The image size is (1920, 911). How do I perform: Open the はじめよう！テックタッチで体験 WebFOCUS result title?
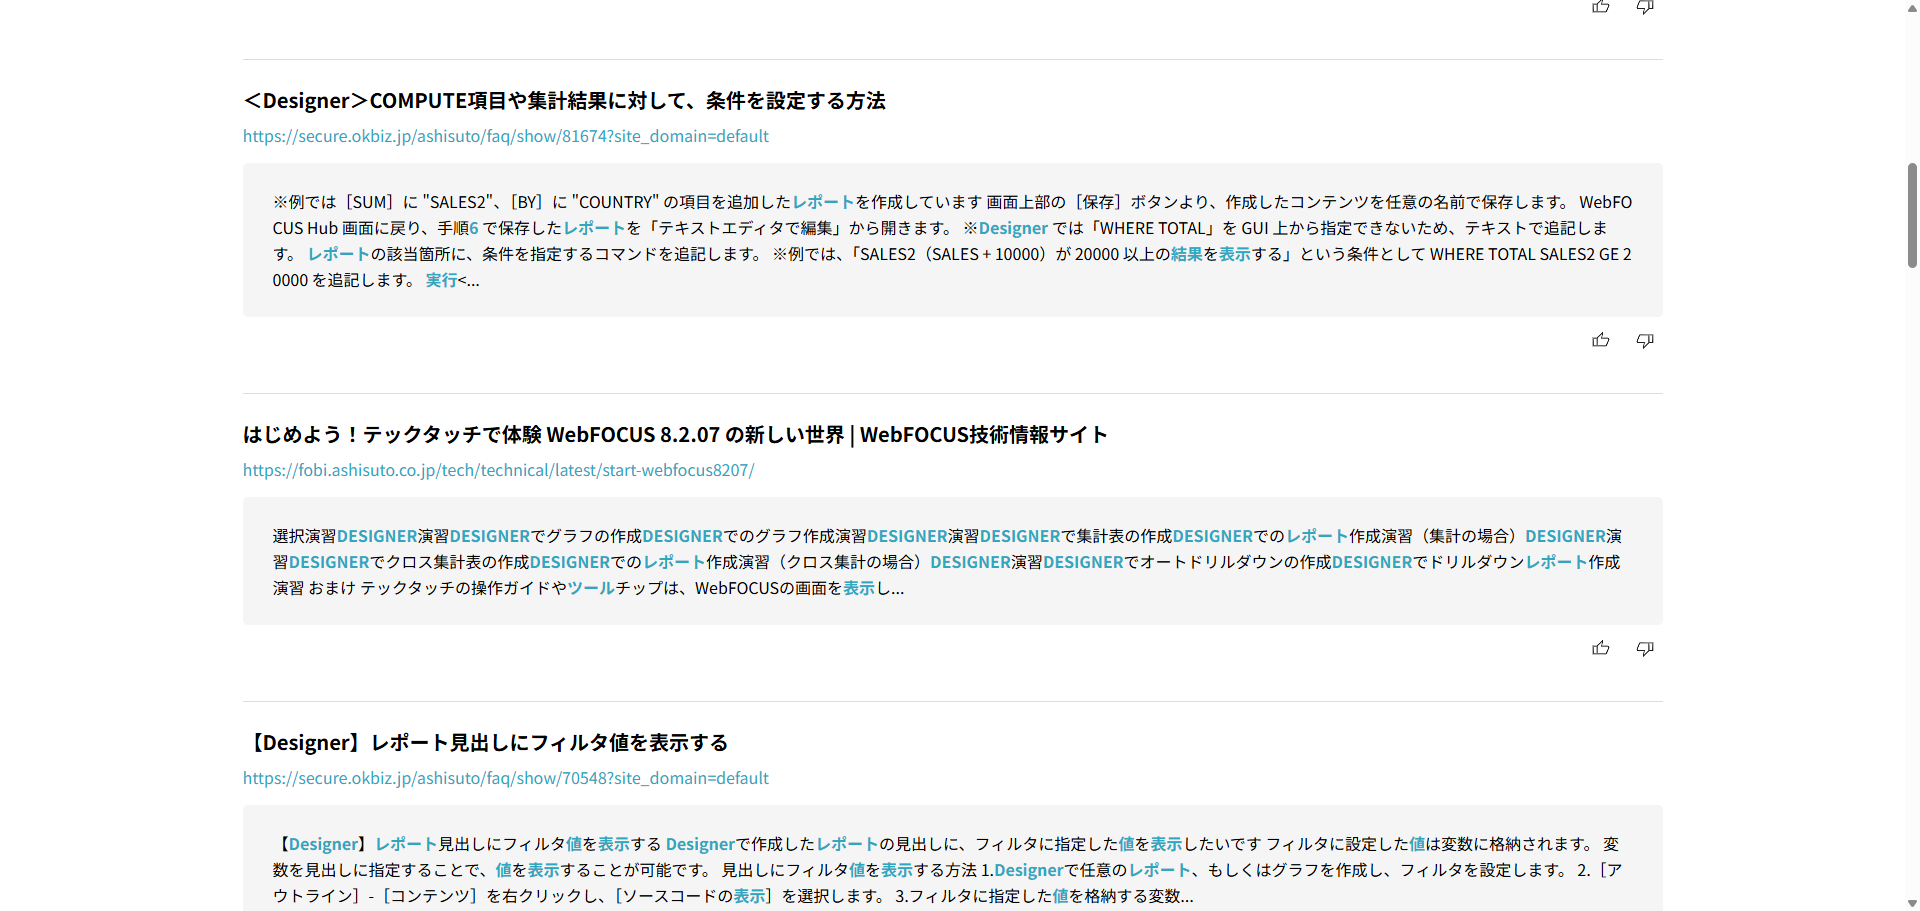pyautogui.click(x=675, y=435)
